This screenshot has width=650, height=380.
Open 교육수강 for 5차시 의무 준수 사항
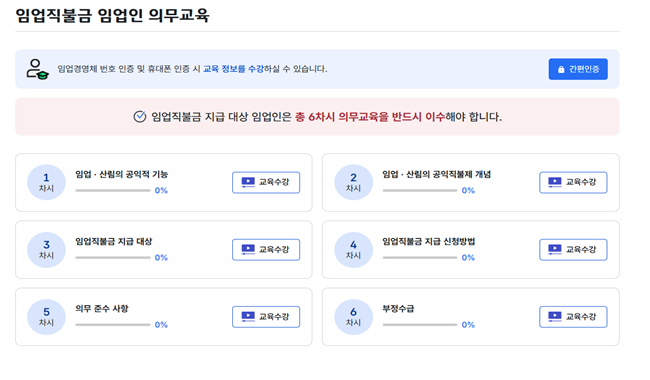pyautogui.click(x=266, y=317)
